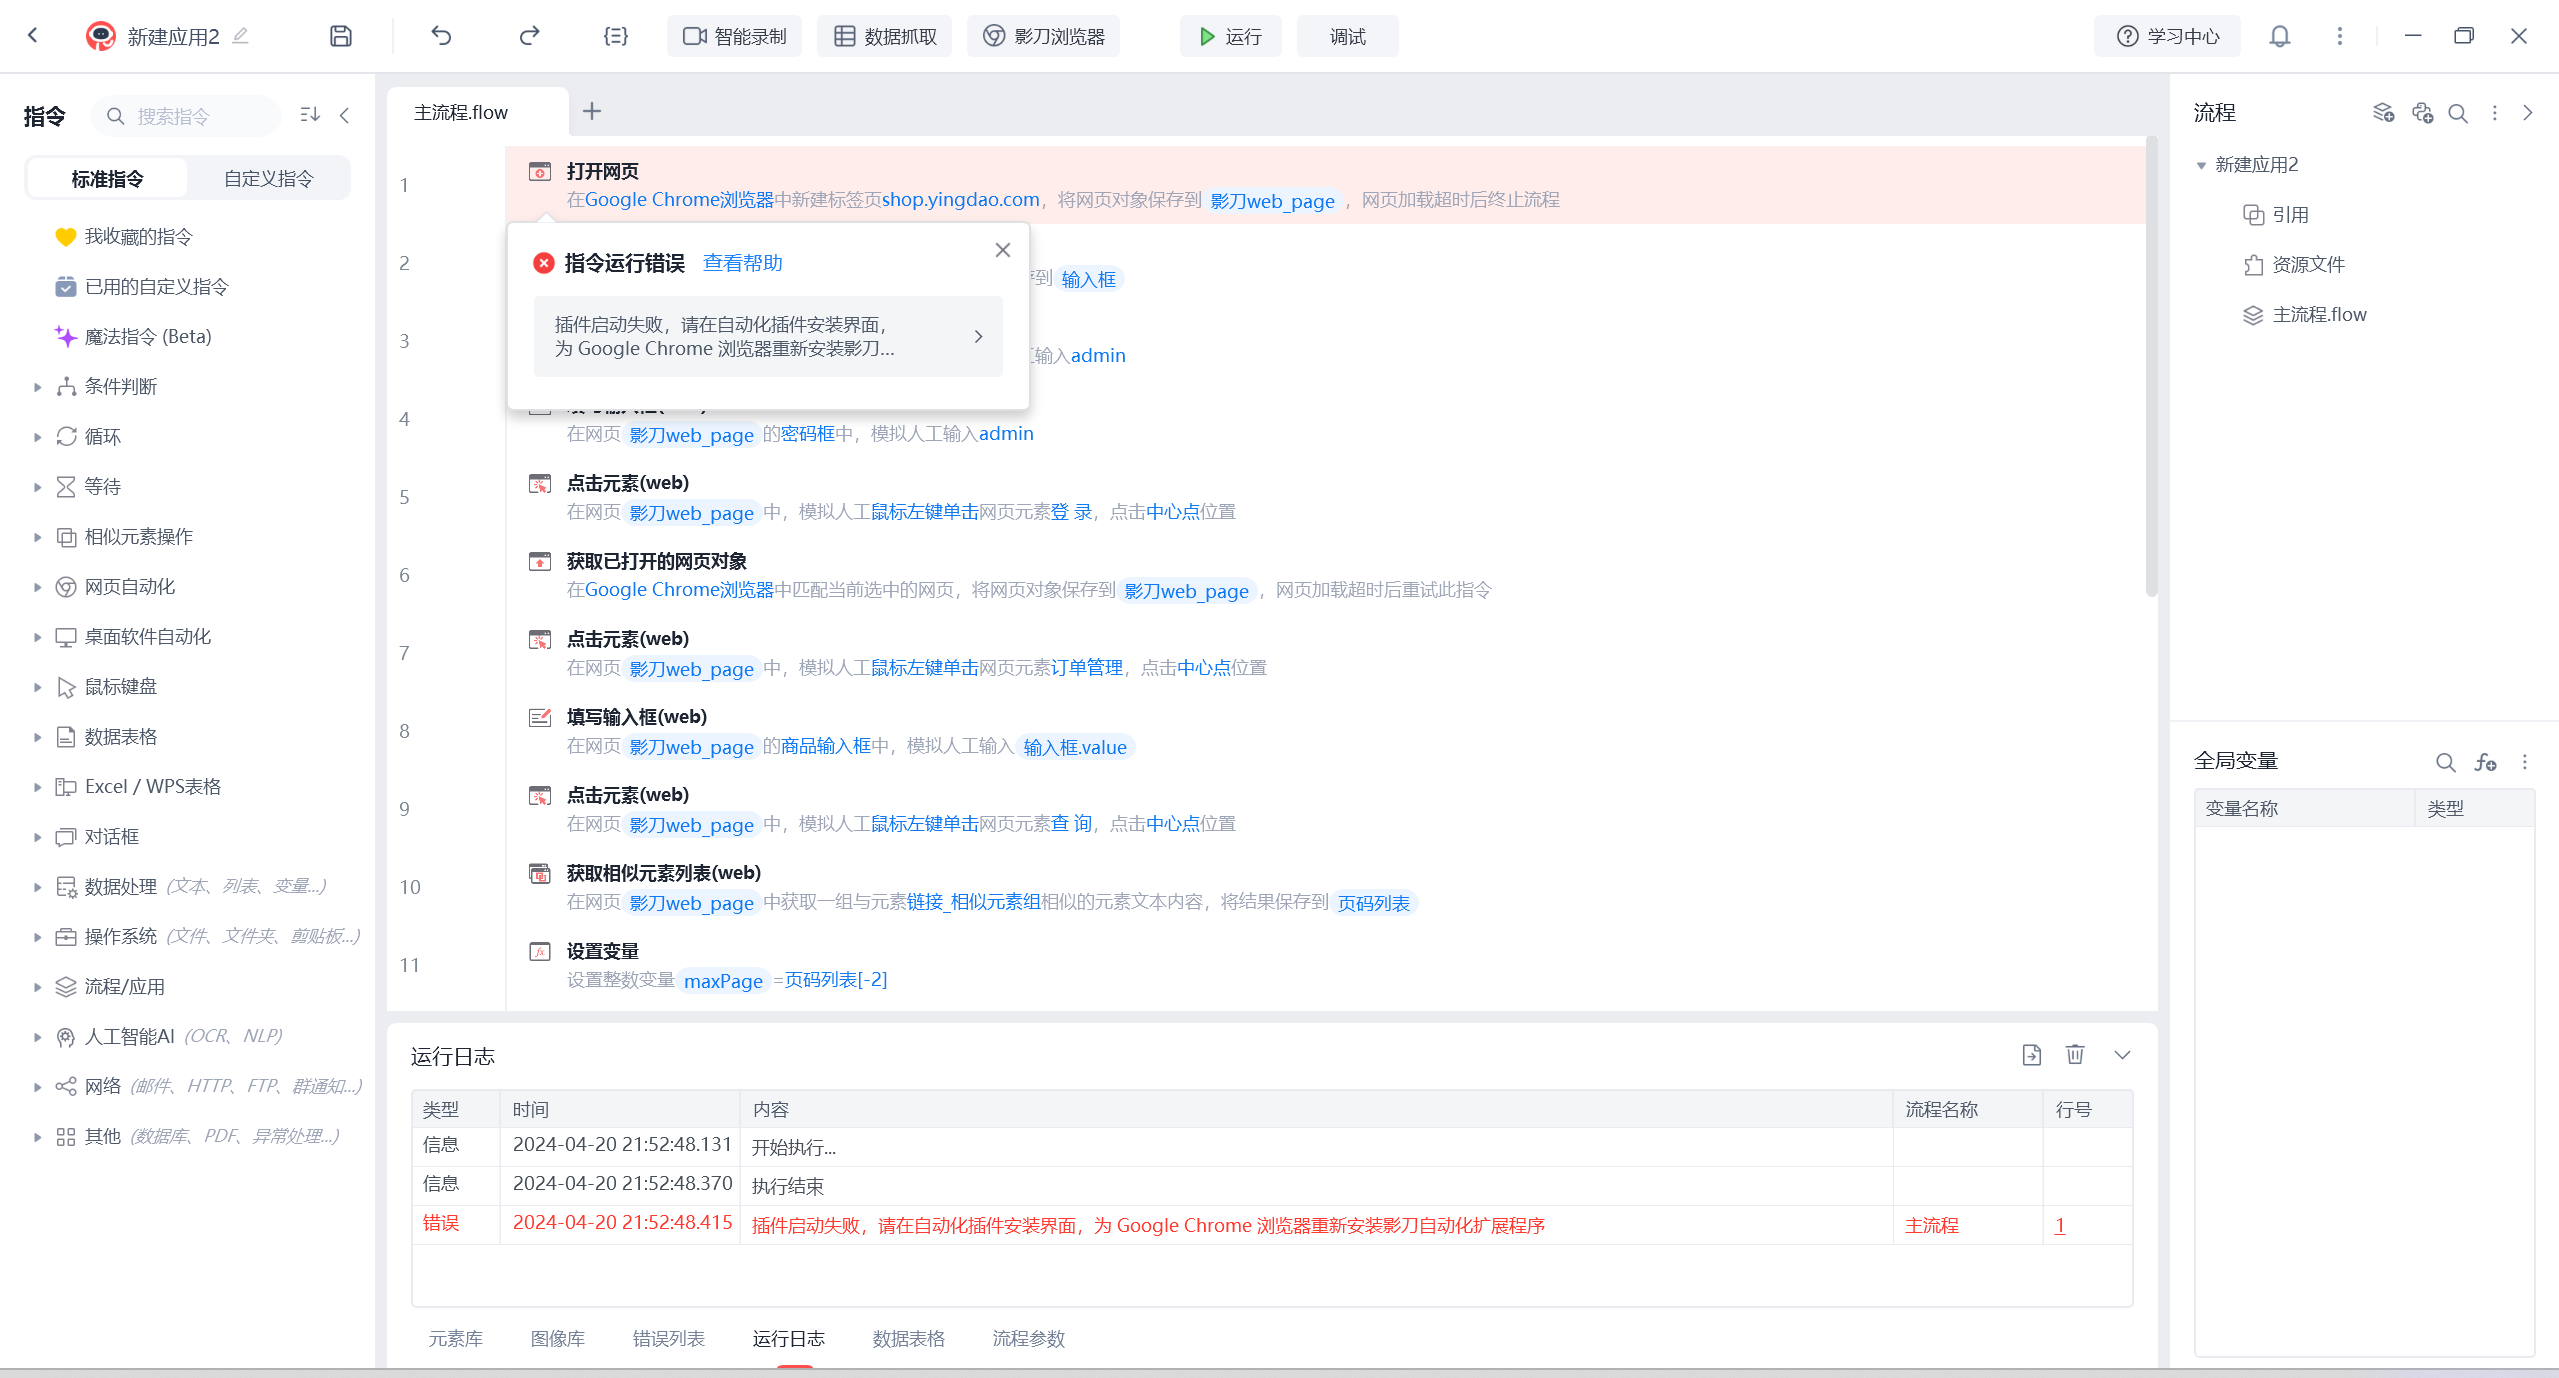The width and height of the screenshot is (2559, 1378).
Task: Click sort icon beside command search box
Action: click(310, 115)
